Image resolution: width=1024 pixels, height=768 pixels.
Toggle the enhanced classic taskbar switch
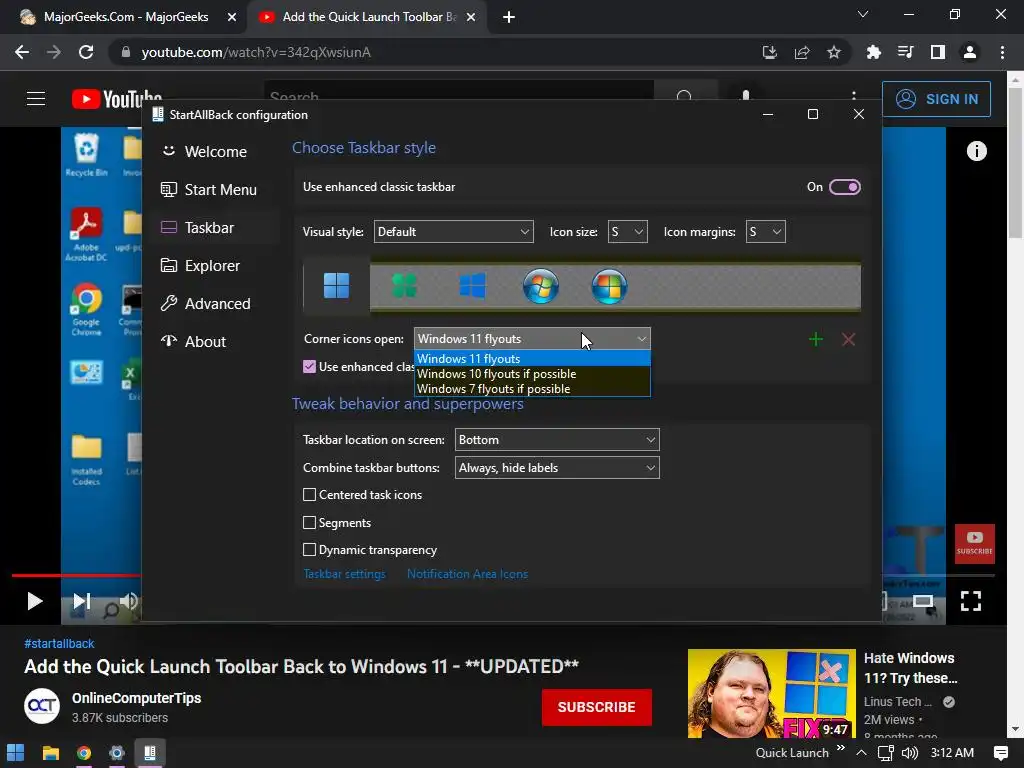[844, 187]
